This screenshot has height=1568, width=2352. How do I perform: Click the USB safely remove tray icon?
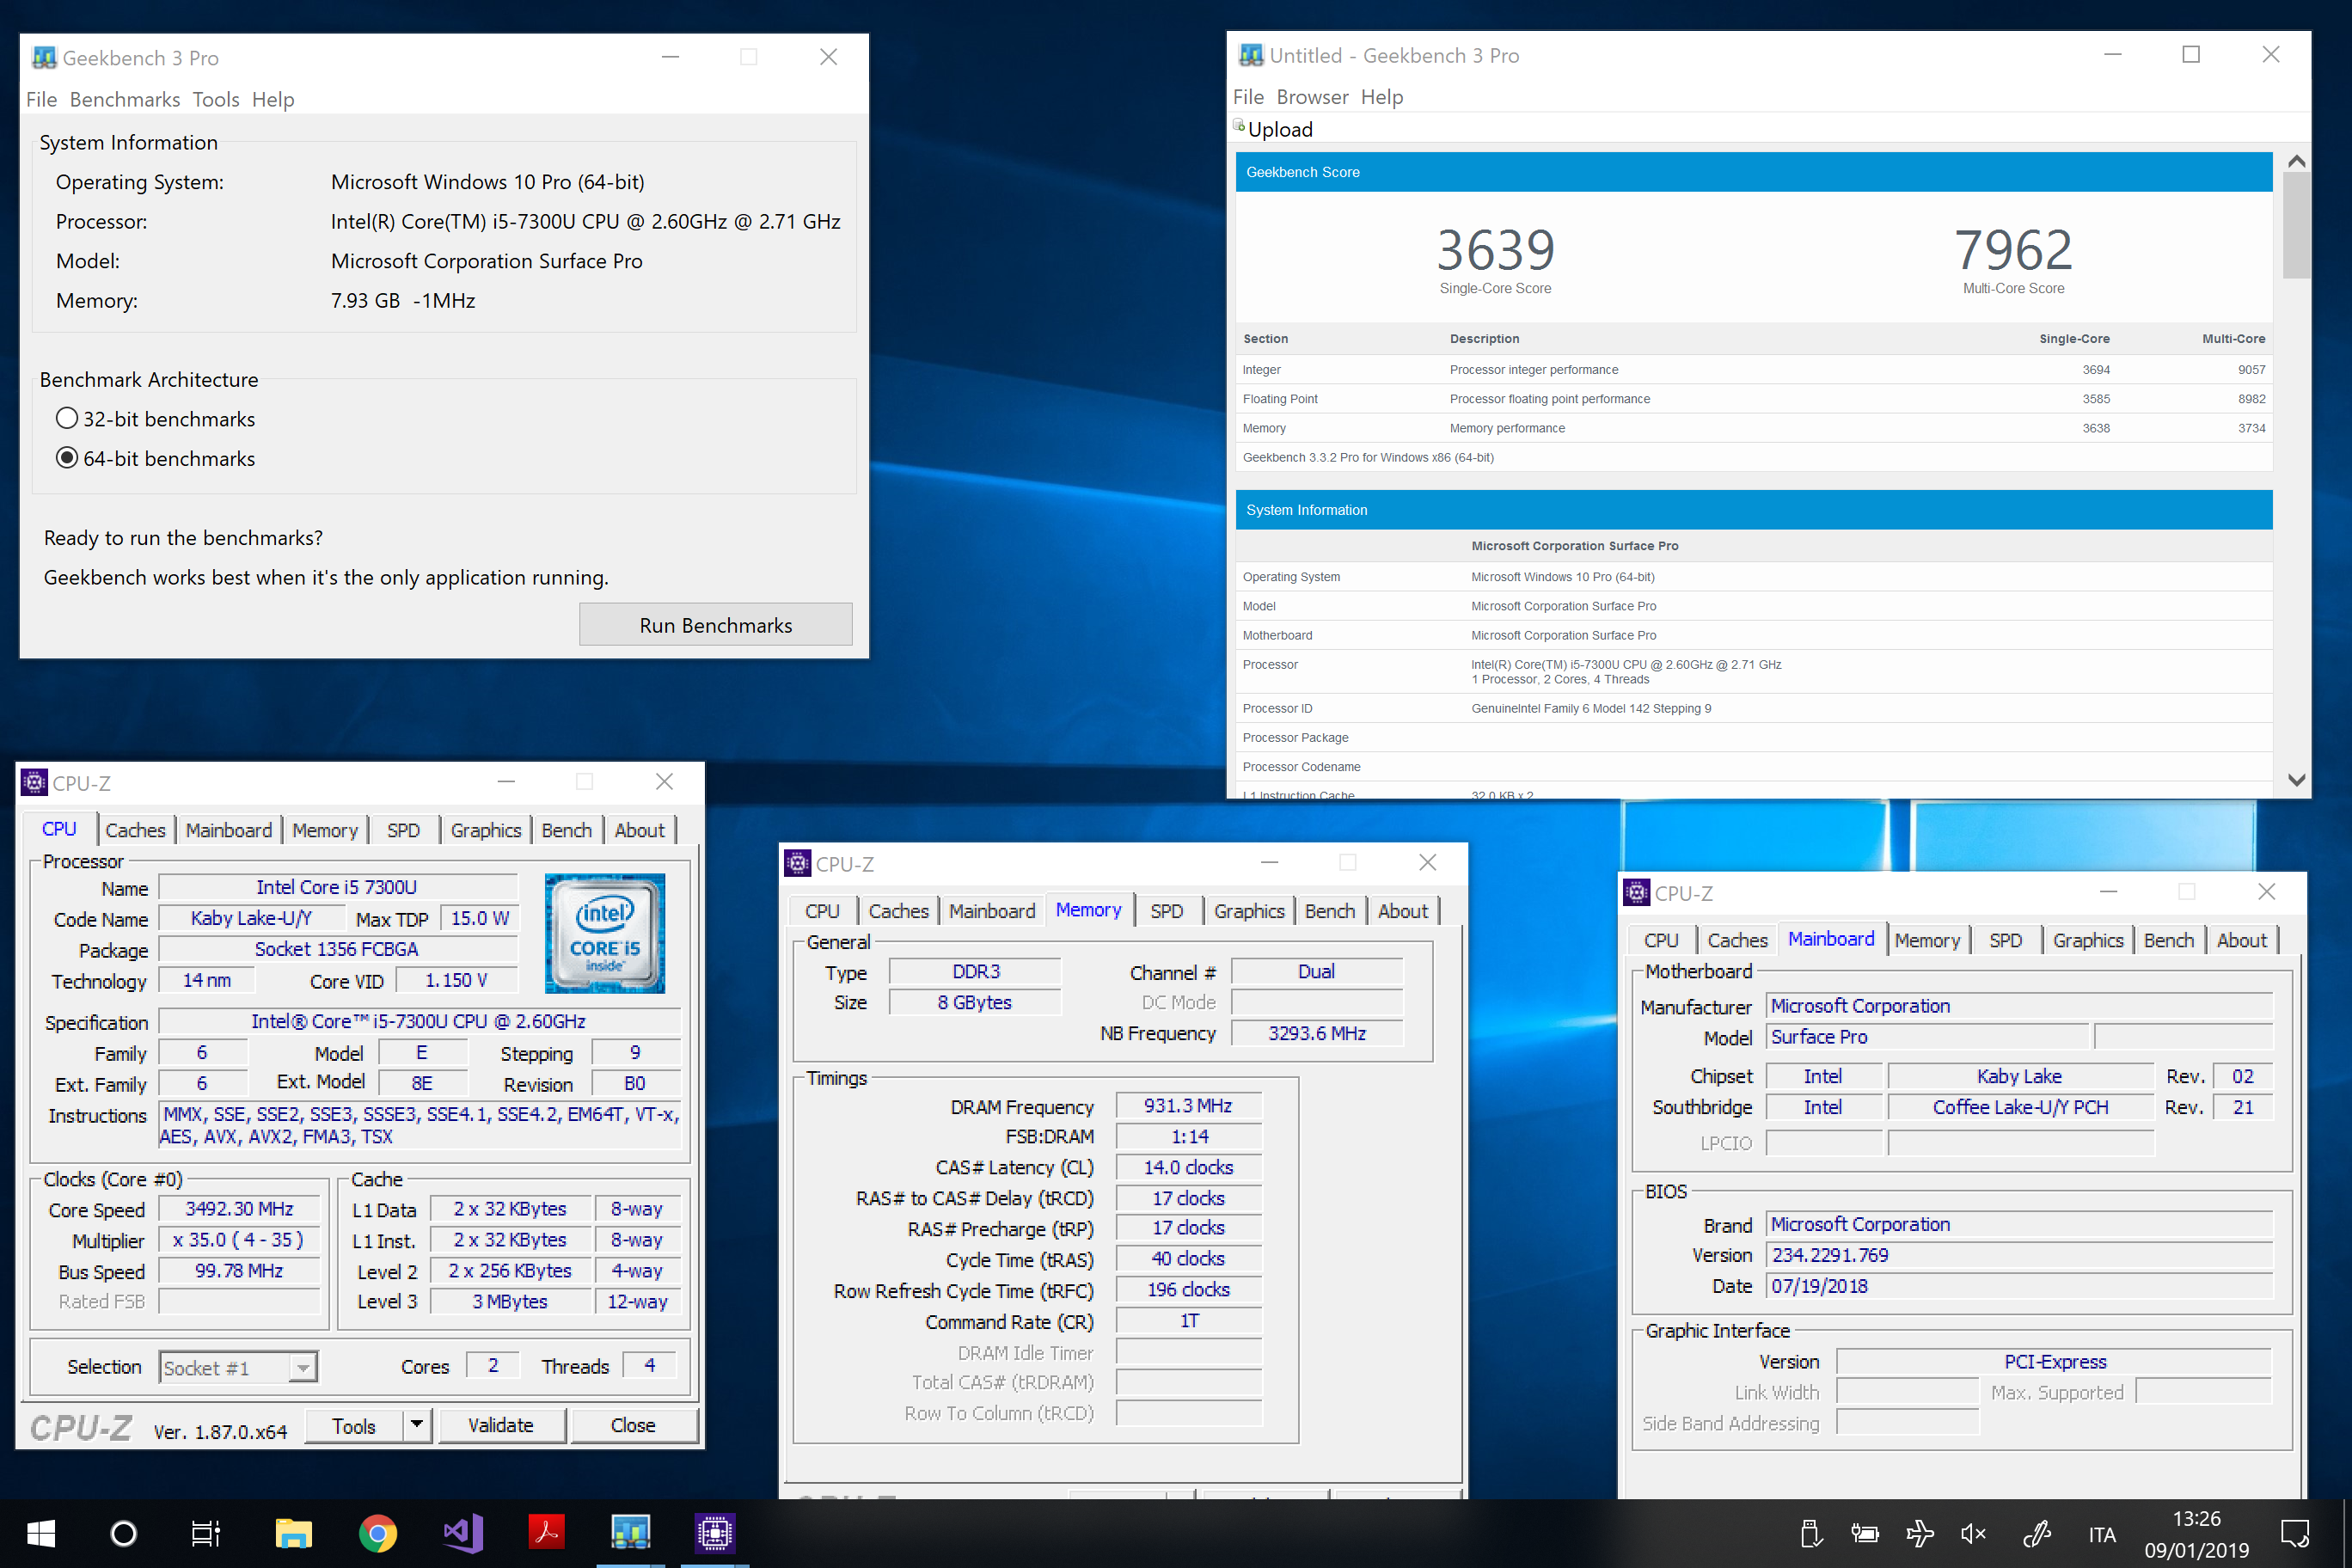pyautogui.click(x=1811, y=1533)
